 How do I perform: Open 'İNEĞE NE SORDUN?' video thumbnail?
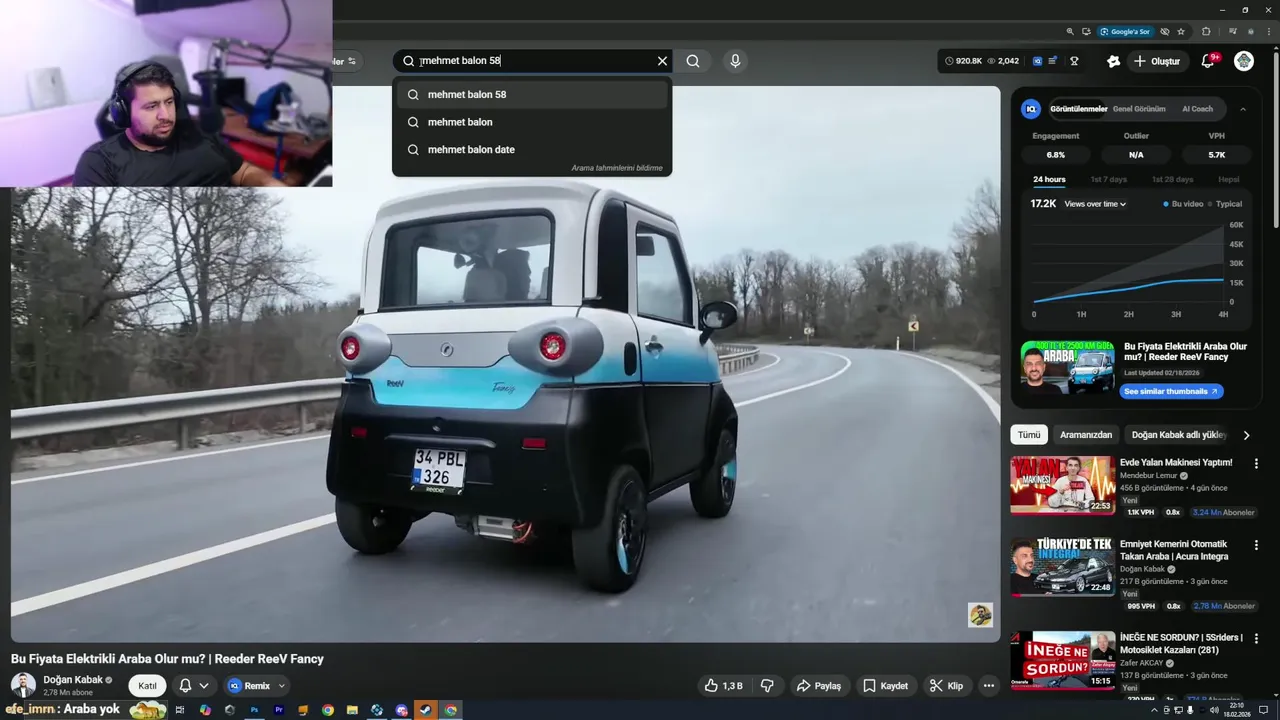pyautogui.click(x=1062, y=660)
